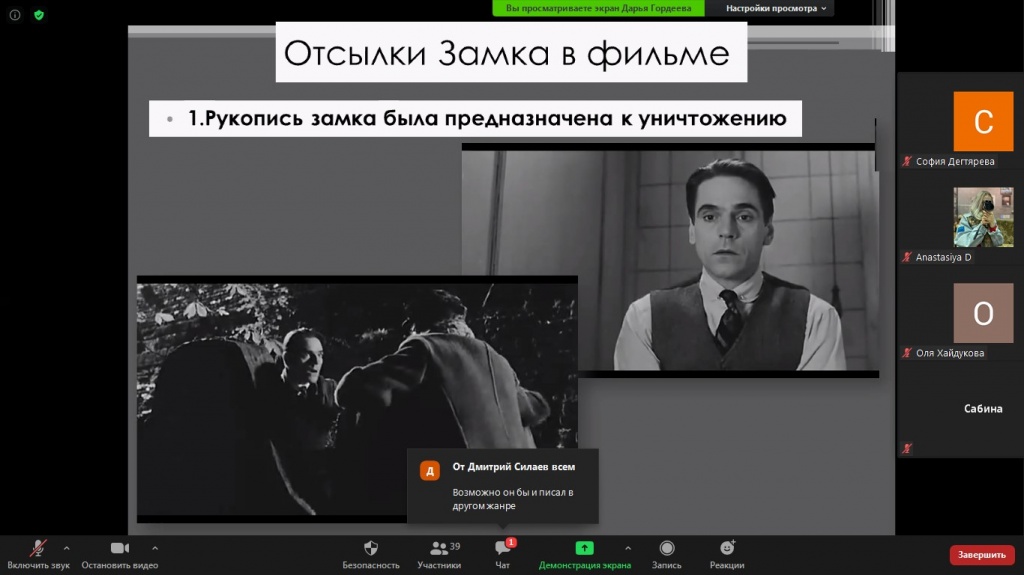Screen dimensions: 1024x575
Task: Select Anastasiya D video thumbnail
Action: pyautogui.click(x=982, y=217)
